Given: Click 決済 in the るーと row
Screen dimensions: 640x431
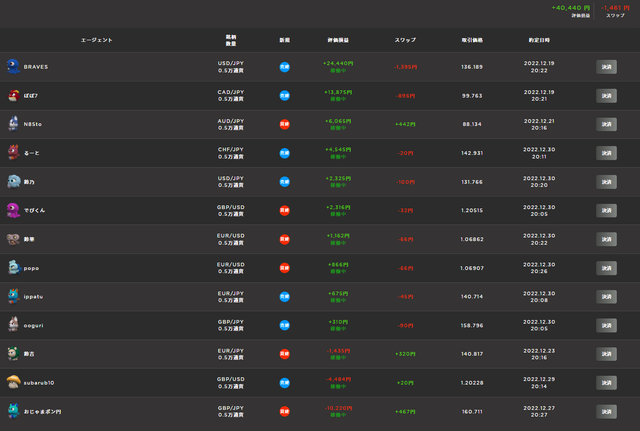Looking at the screenshot, I should coord(606,153).
